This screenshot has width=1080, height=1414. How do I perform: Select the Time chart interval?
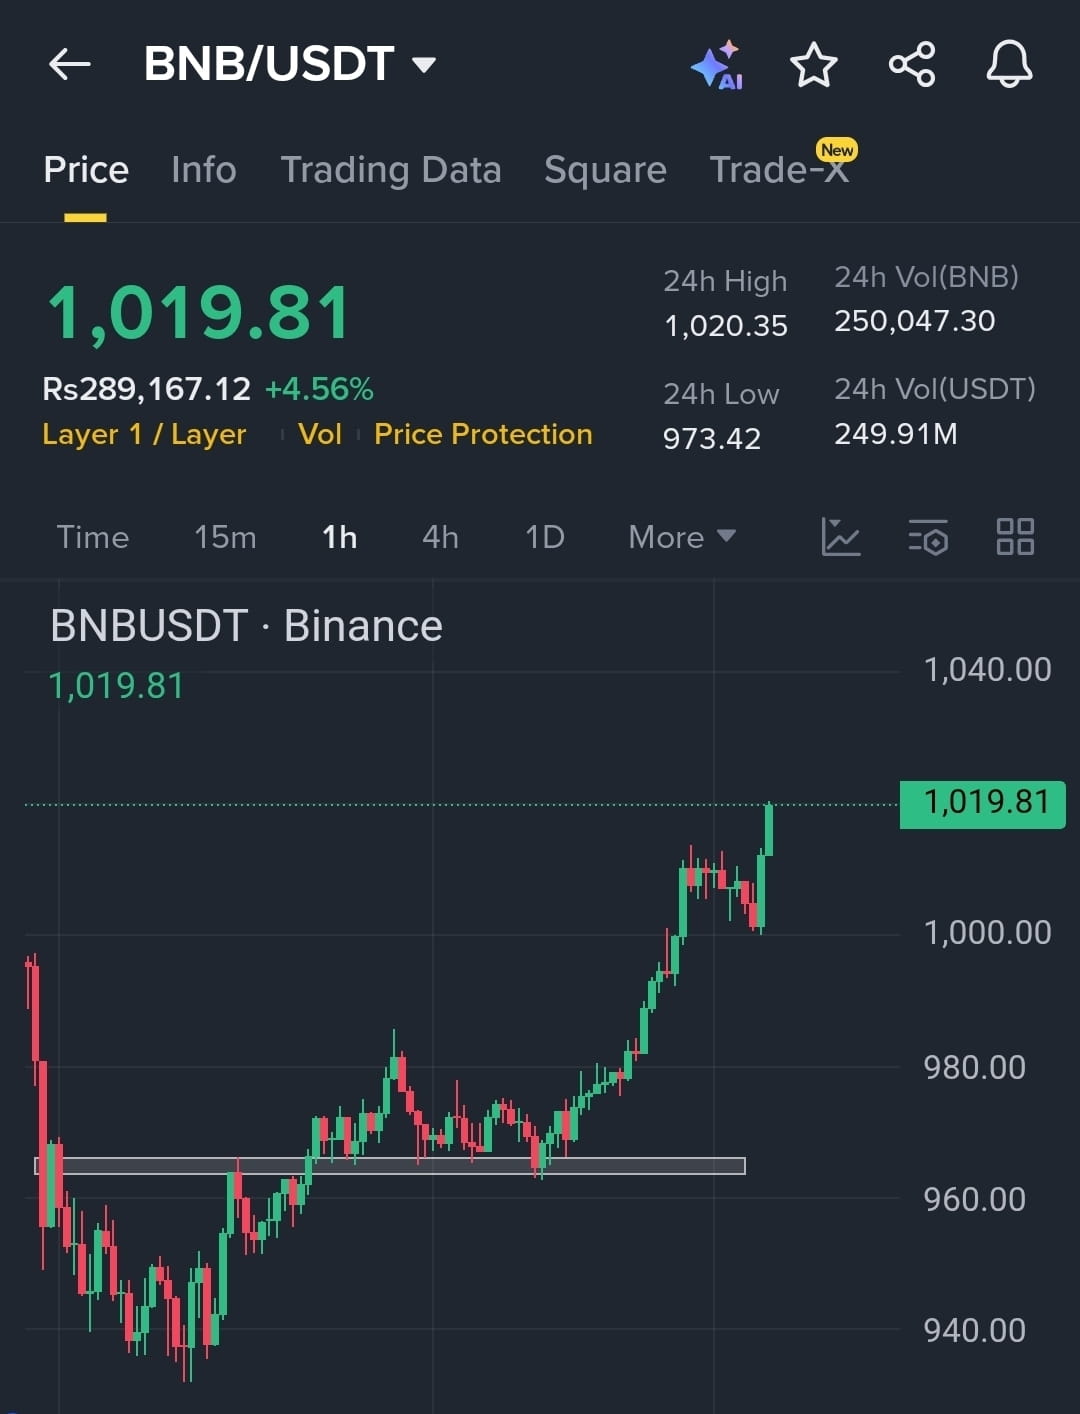tap(93, 537)
